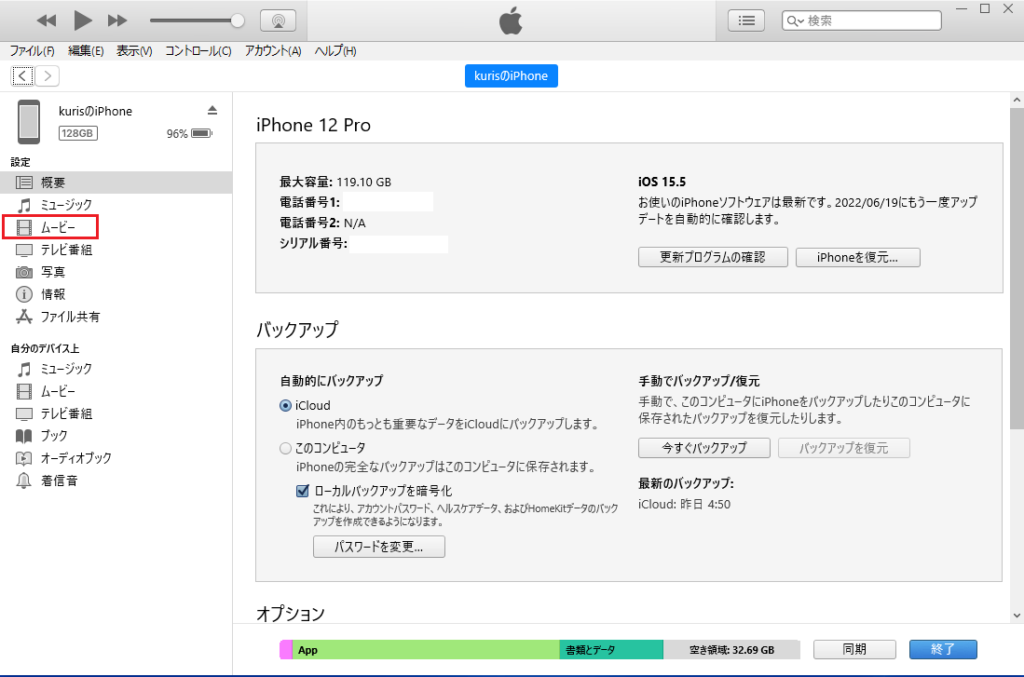Go back with the left chevron button

point(22,76)
